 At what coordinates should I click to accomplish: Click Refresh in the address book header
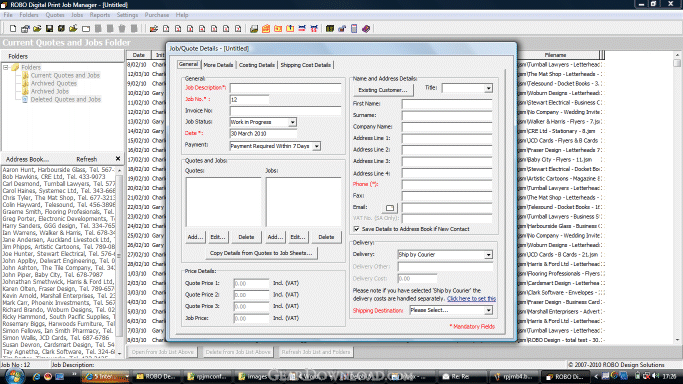[87, 159]
